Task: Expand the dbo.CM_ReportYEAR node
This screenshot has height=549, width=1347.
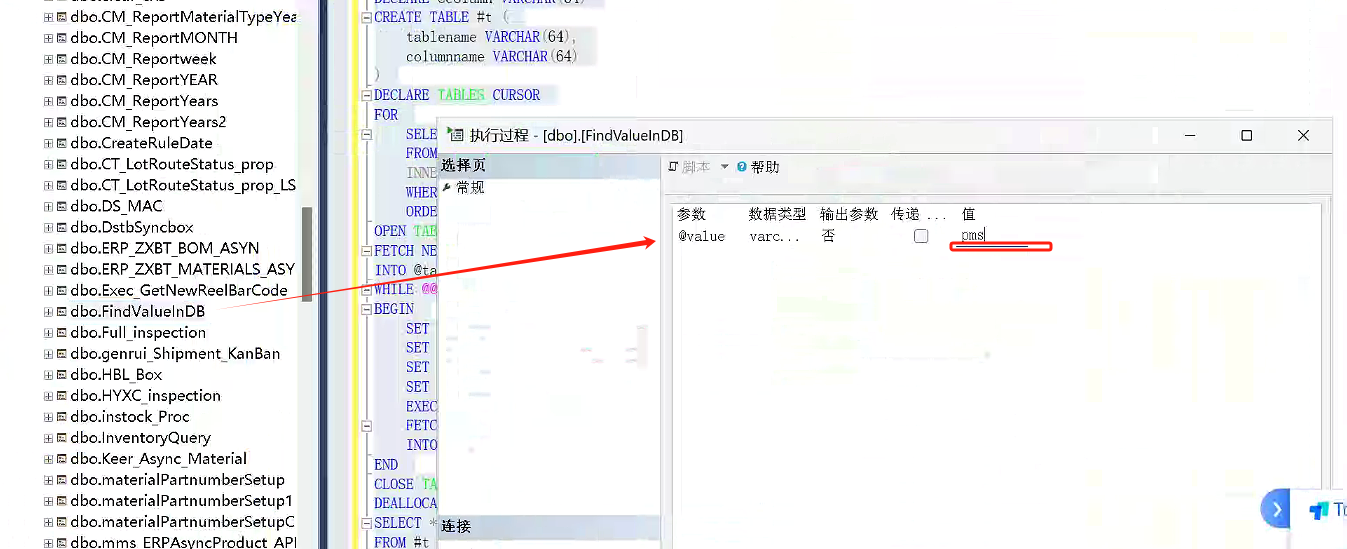Action: coord(48,80)
